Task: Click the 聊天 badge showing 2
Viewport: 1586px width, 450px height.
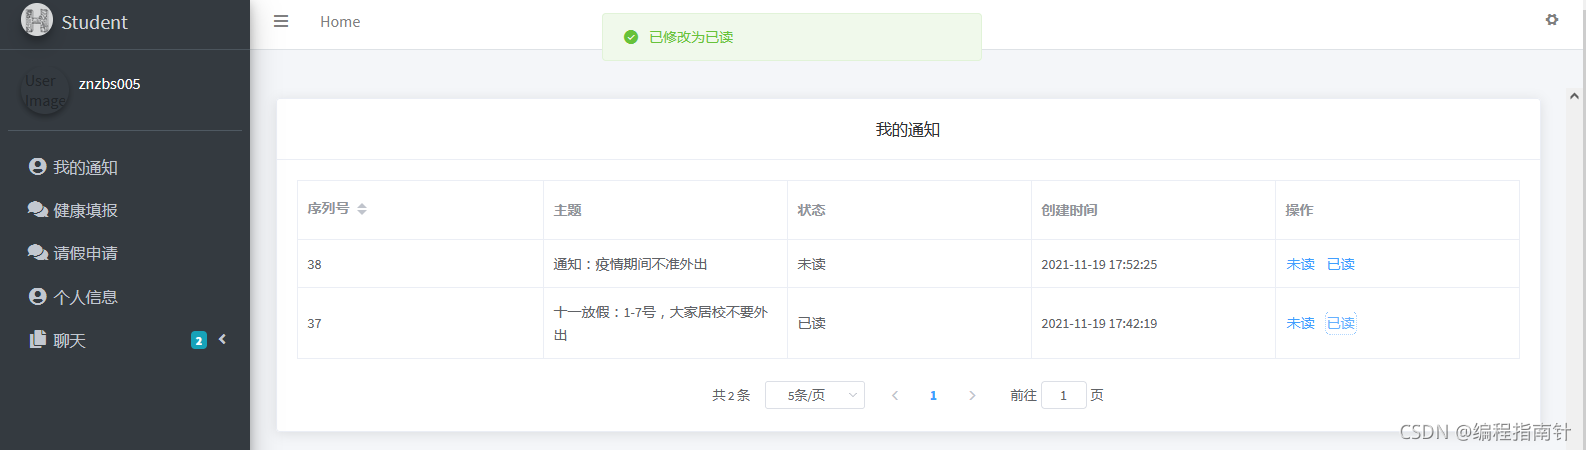Action: coord(199,340)
